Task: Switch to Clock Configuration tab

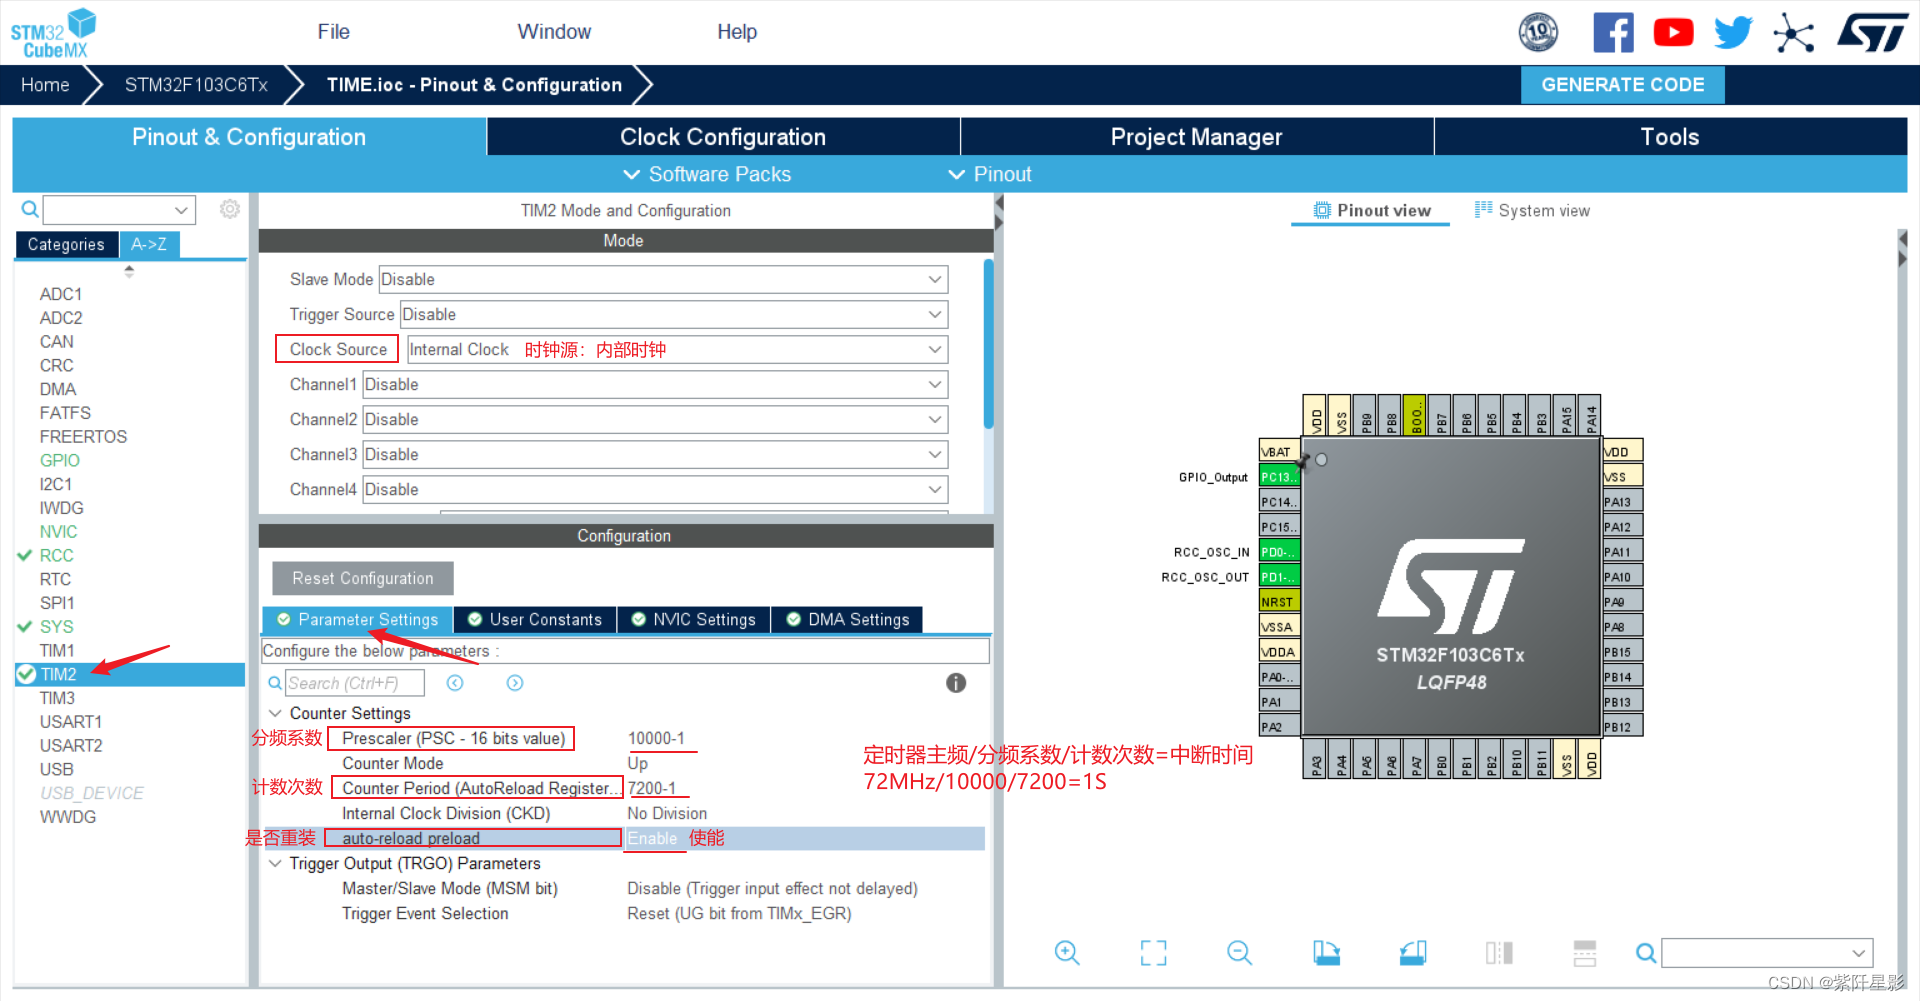Action: pos(723,137)
